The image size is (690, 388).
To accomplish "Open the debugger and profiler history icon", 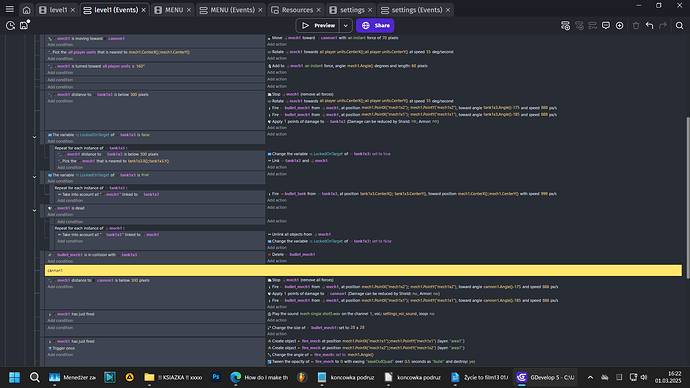I will point(10,26).
